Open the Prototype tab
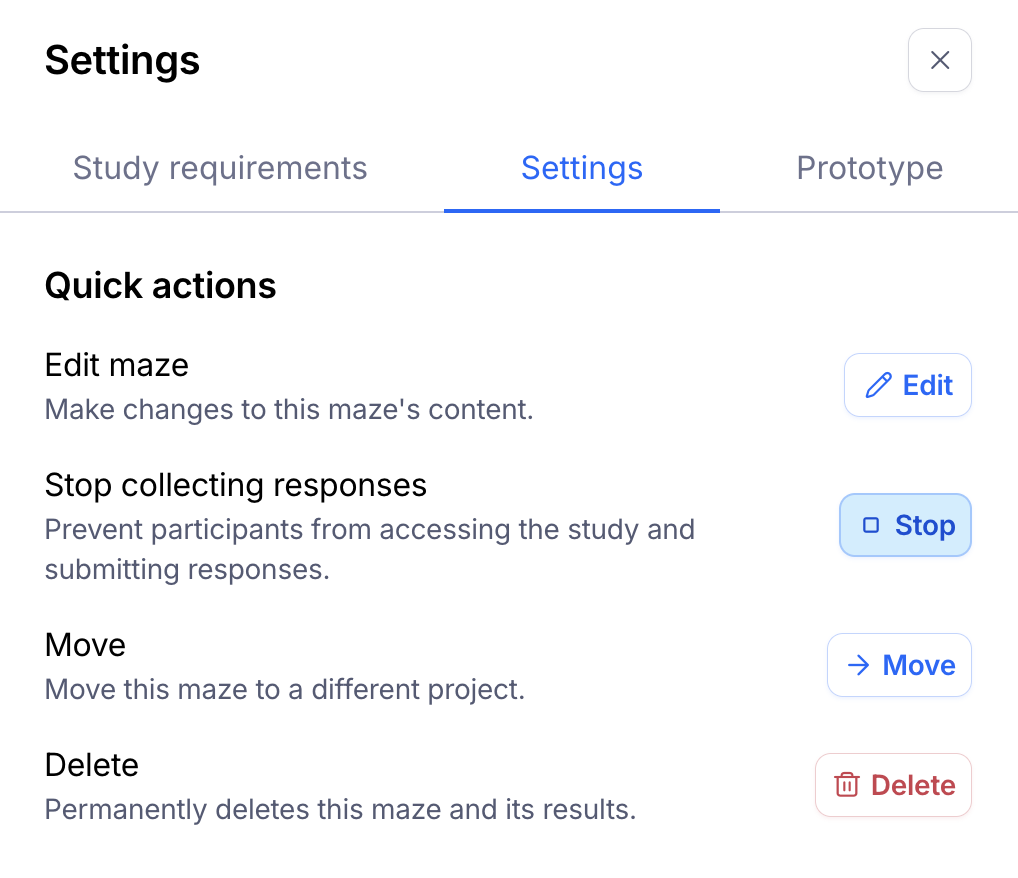Viewport: 1018px width, 878px height. [869, 168]
